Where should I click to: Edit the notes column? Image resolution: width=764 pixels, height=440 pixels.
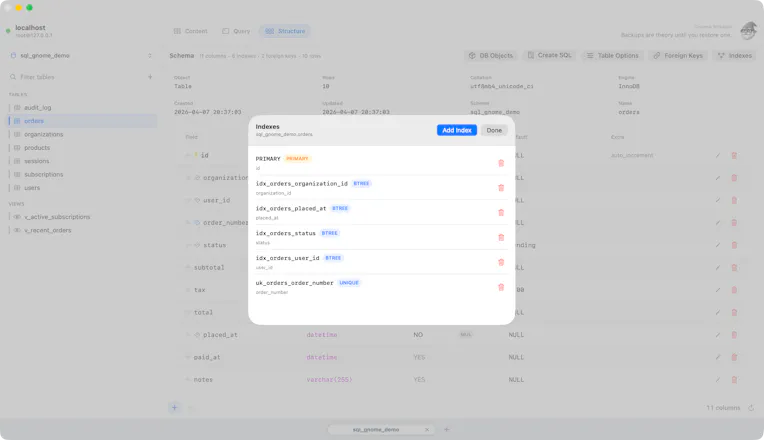(718, 380)
